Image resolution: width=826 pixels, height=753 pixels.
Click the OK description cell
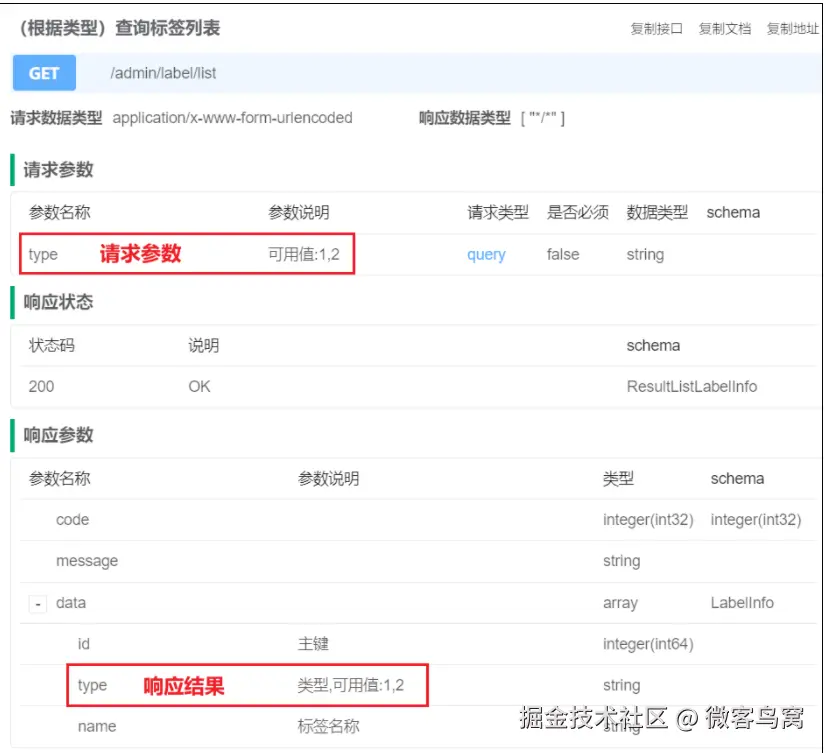pos(199,387)
